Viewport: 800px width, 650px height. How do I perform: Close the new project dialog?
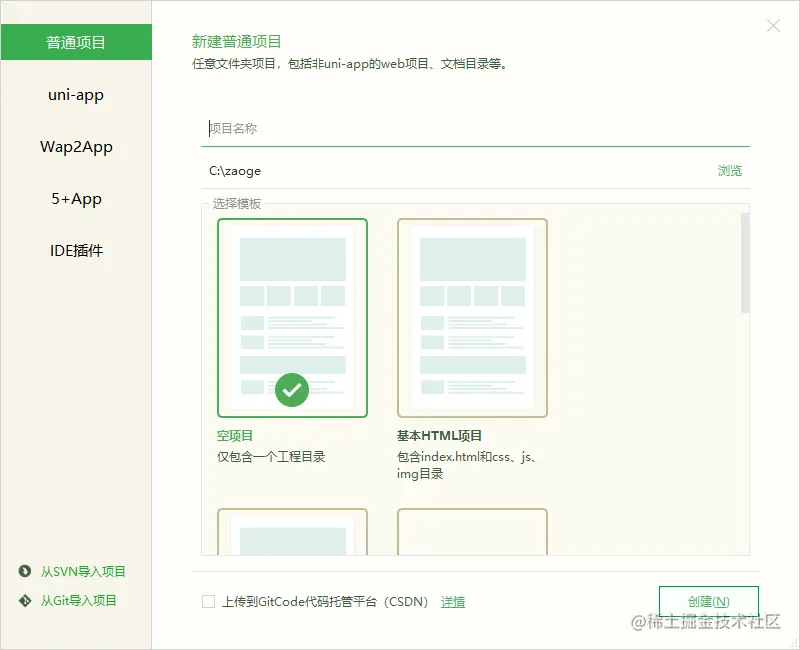coord(773,26)
